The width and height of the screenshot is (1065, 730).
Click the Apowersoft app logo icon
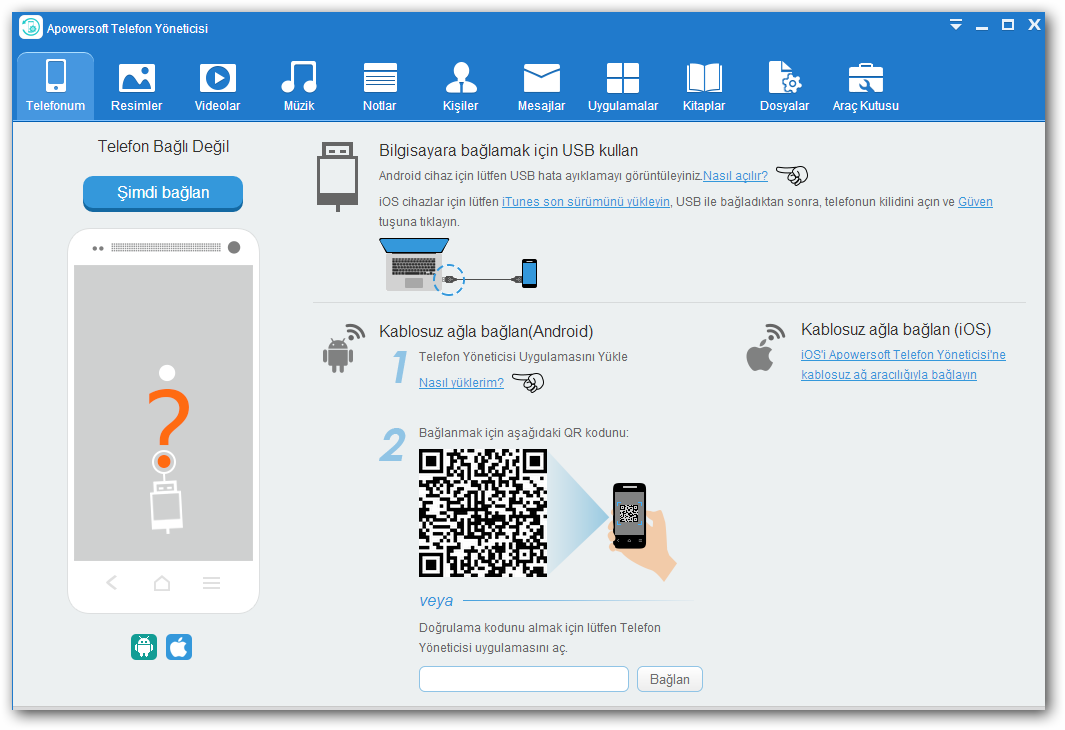coord(31,27)
